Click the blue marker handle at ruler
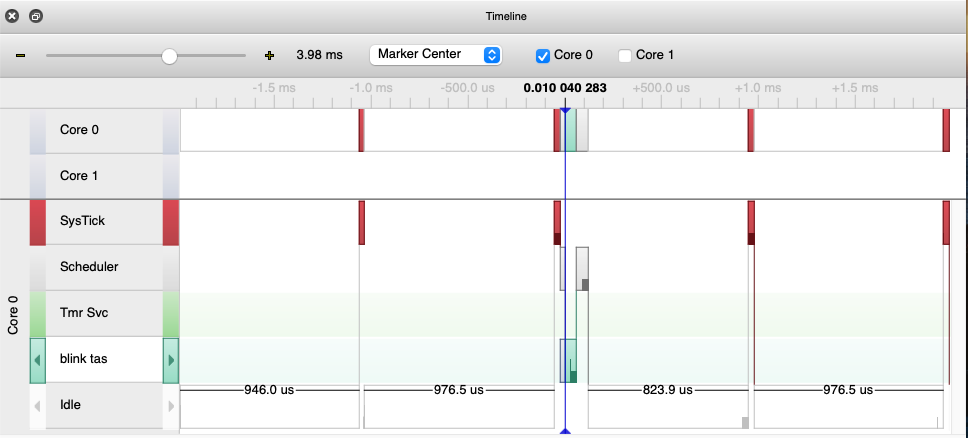968x438 pixels. 565,110
